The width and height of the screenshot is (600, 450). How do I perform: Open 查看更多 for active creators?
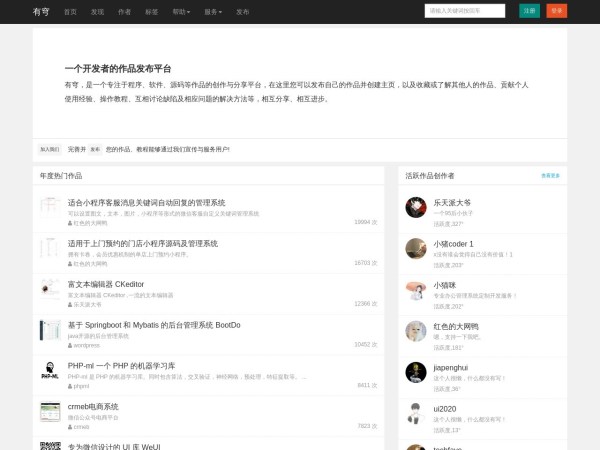(x=550, y=176)
